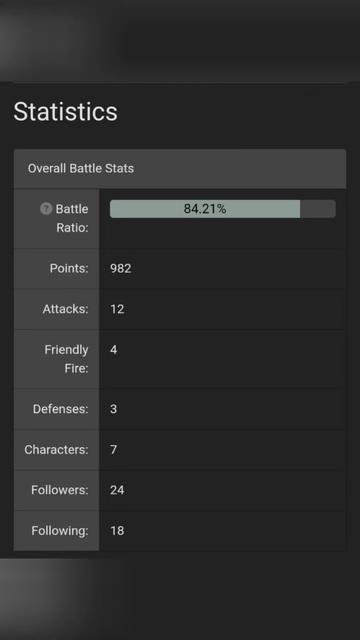Select the Points value 982

pyautogui.click(x=120, y=269)
